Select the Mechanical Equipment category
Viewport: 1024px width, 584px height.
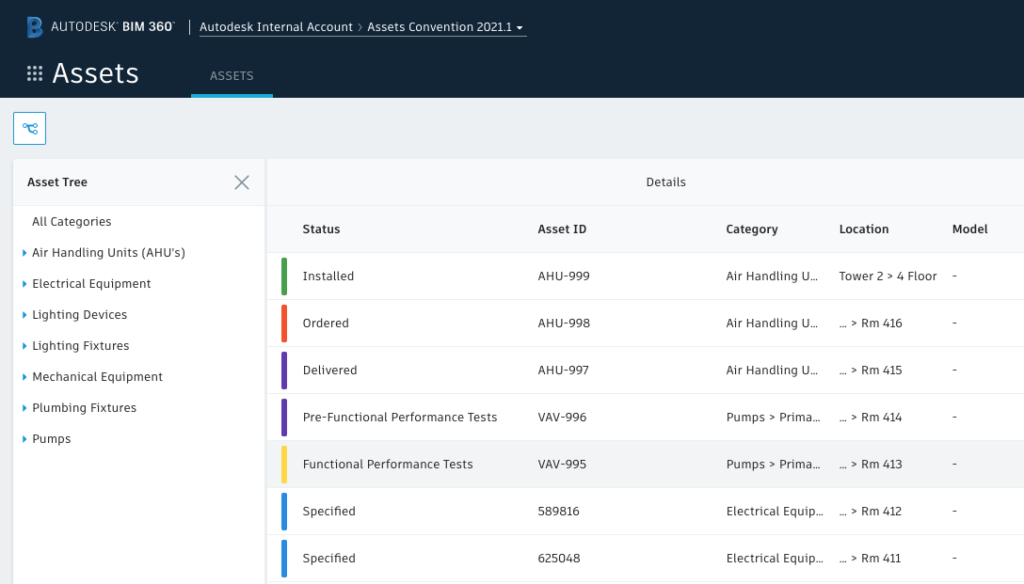pos(95,376)
